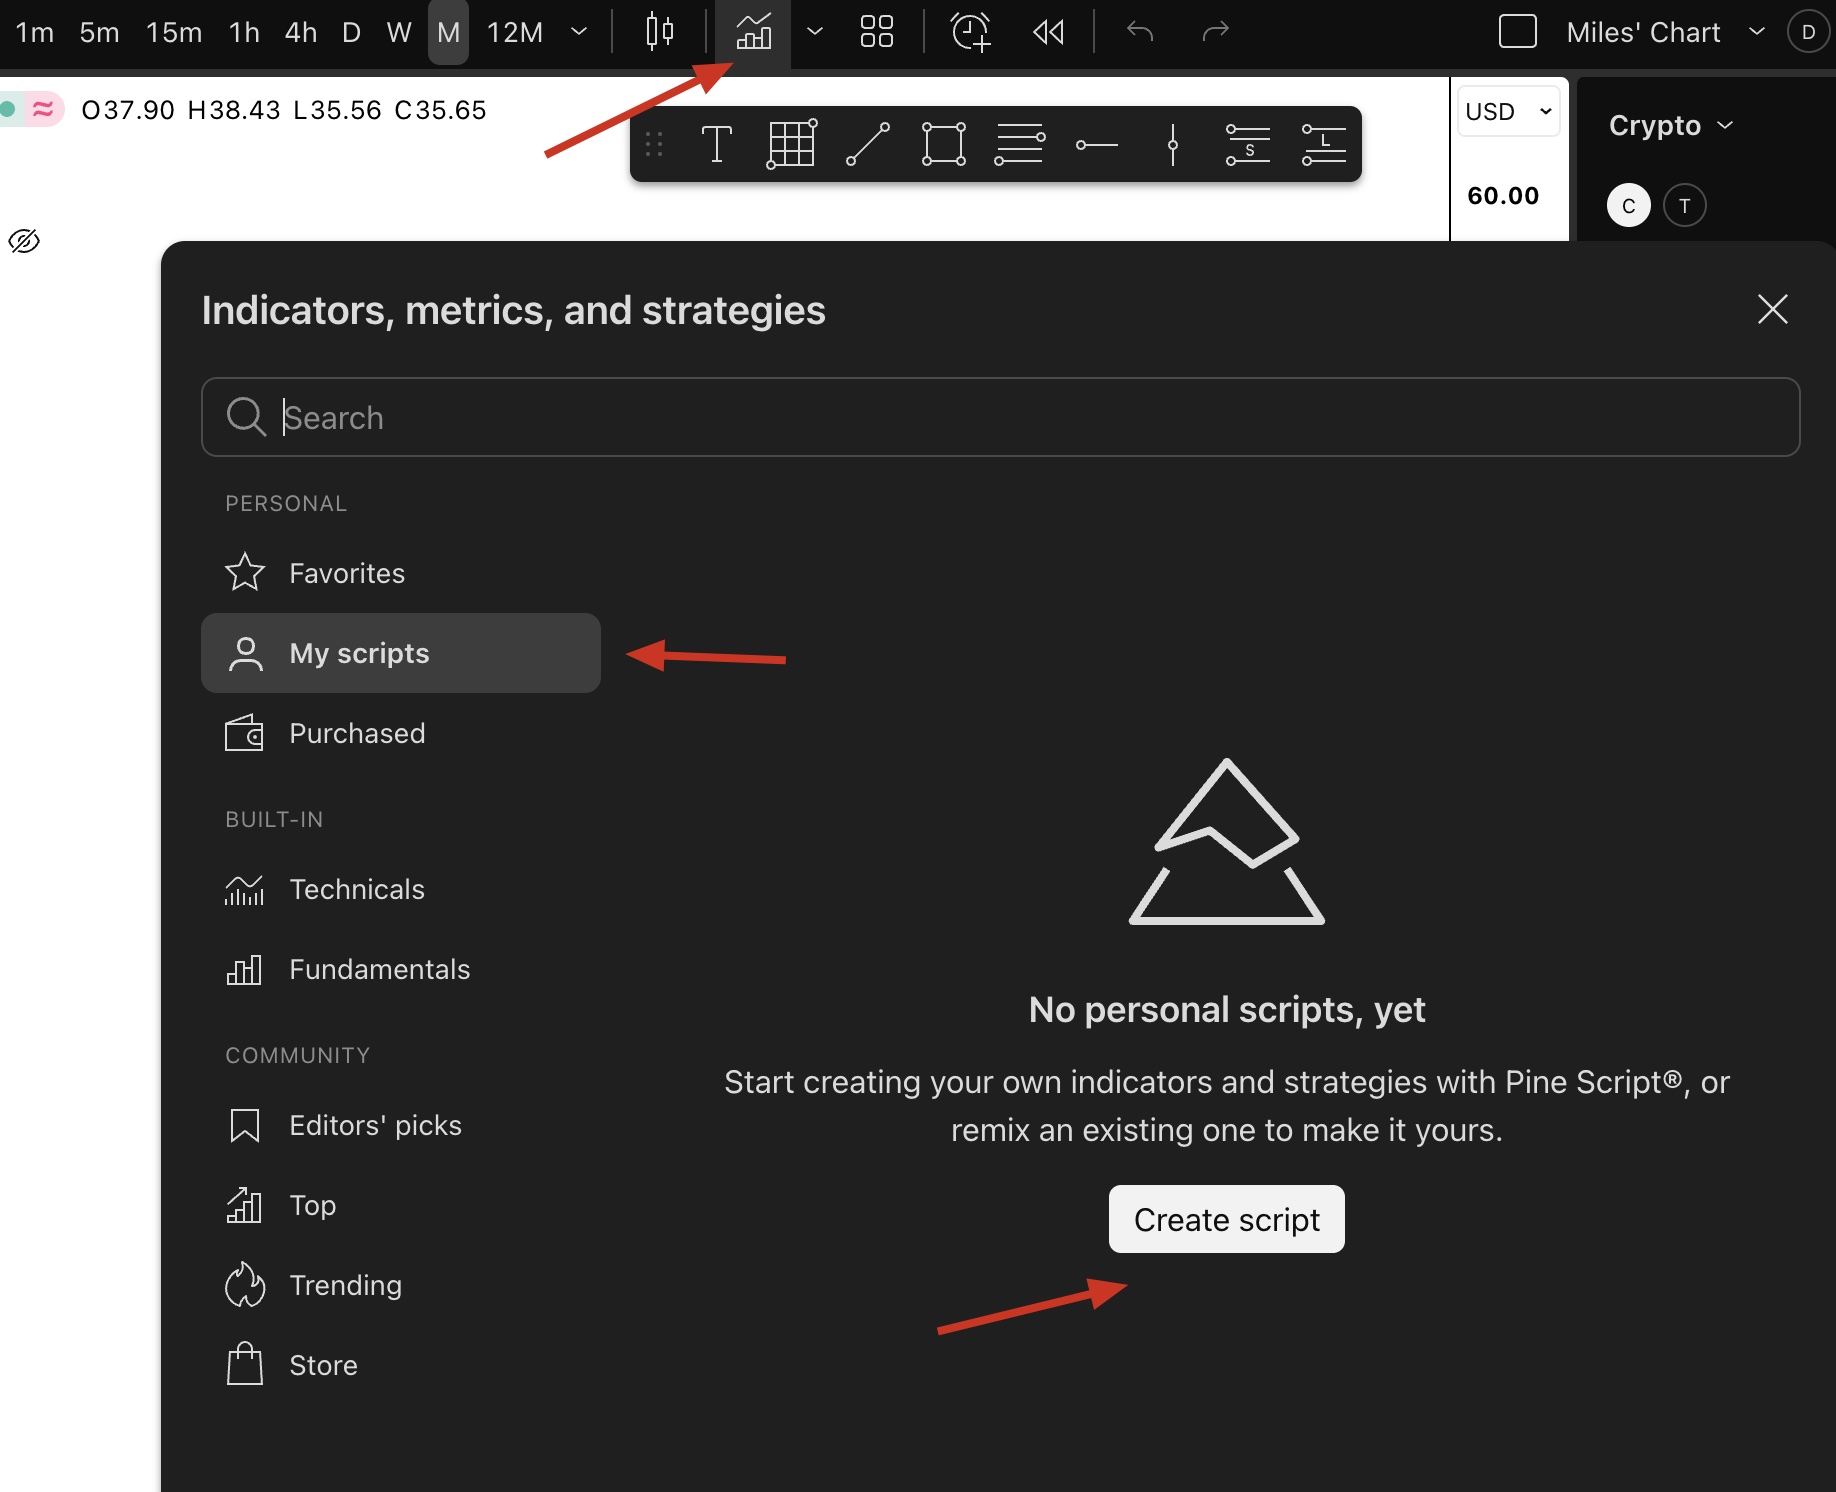The width and height of the screenshot is (1836, 1492).
Task: Grab the drawing toolbar drag handle
Action: point(654,145)
